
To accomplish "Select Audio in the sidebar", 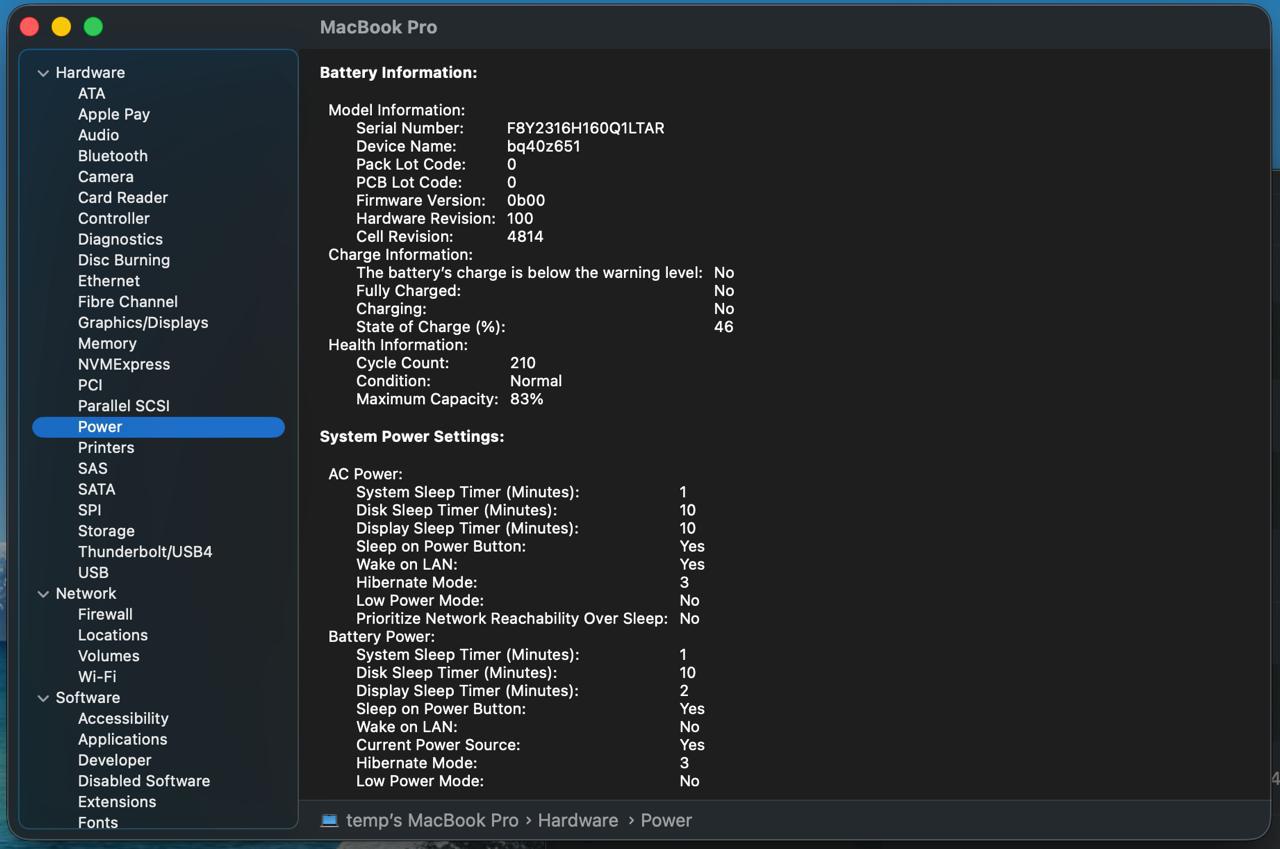I will pos(98,135).
